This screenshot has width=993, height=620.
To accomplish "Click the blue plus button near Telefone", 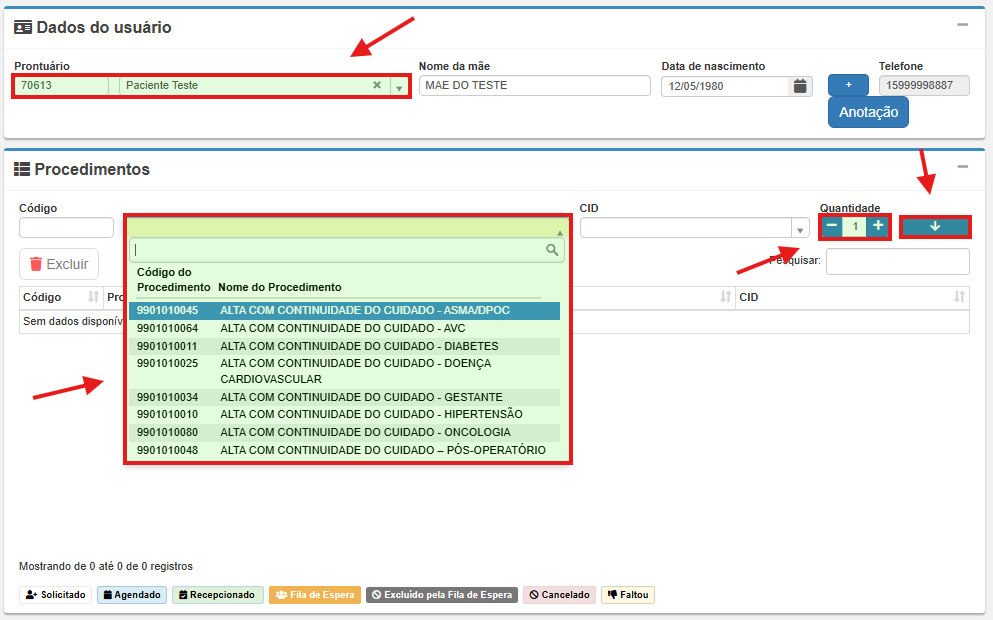I will pyautogui.click(x=848, y=85).
